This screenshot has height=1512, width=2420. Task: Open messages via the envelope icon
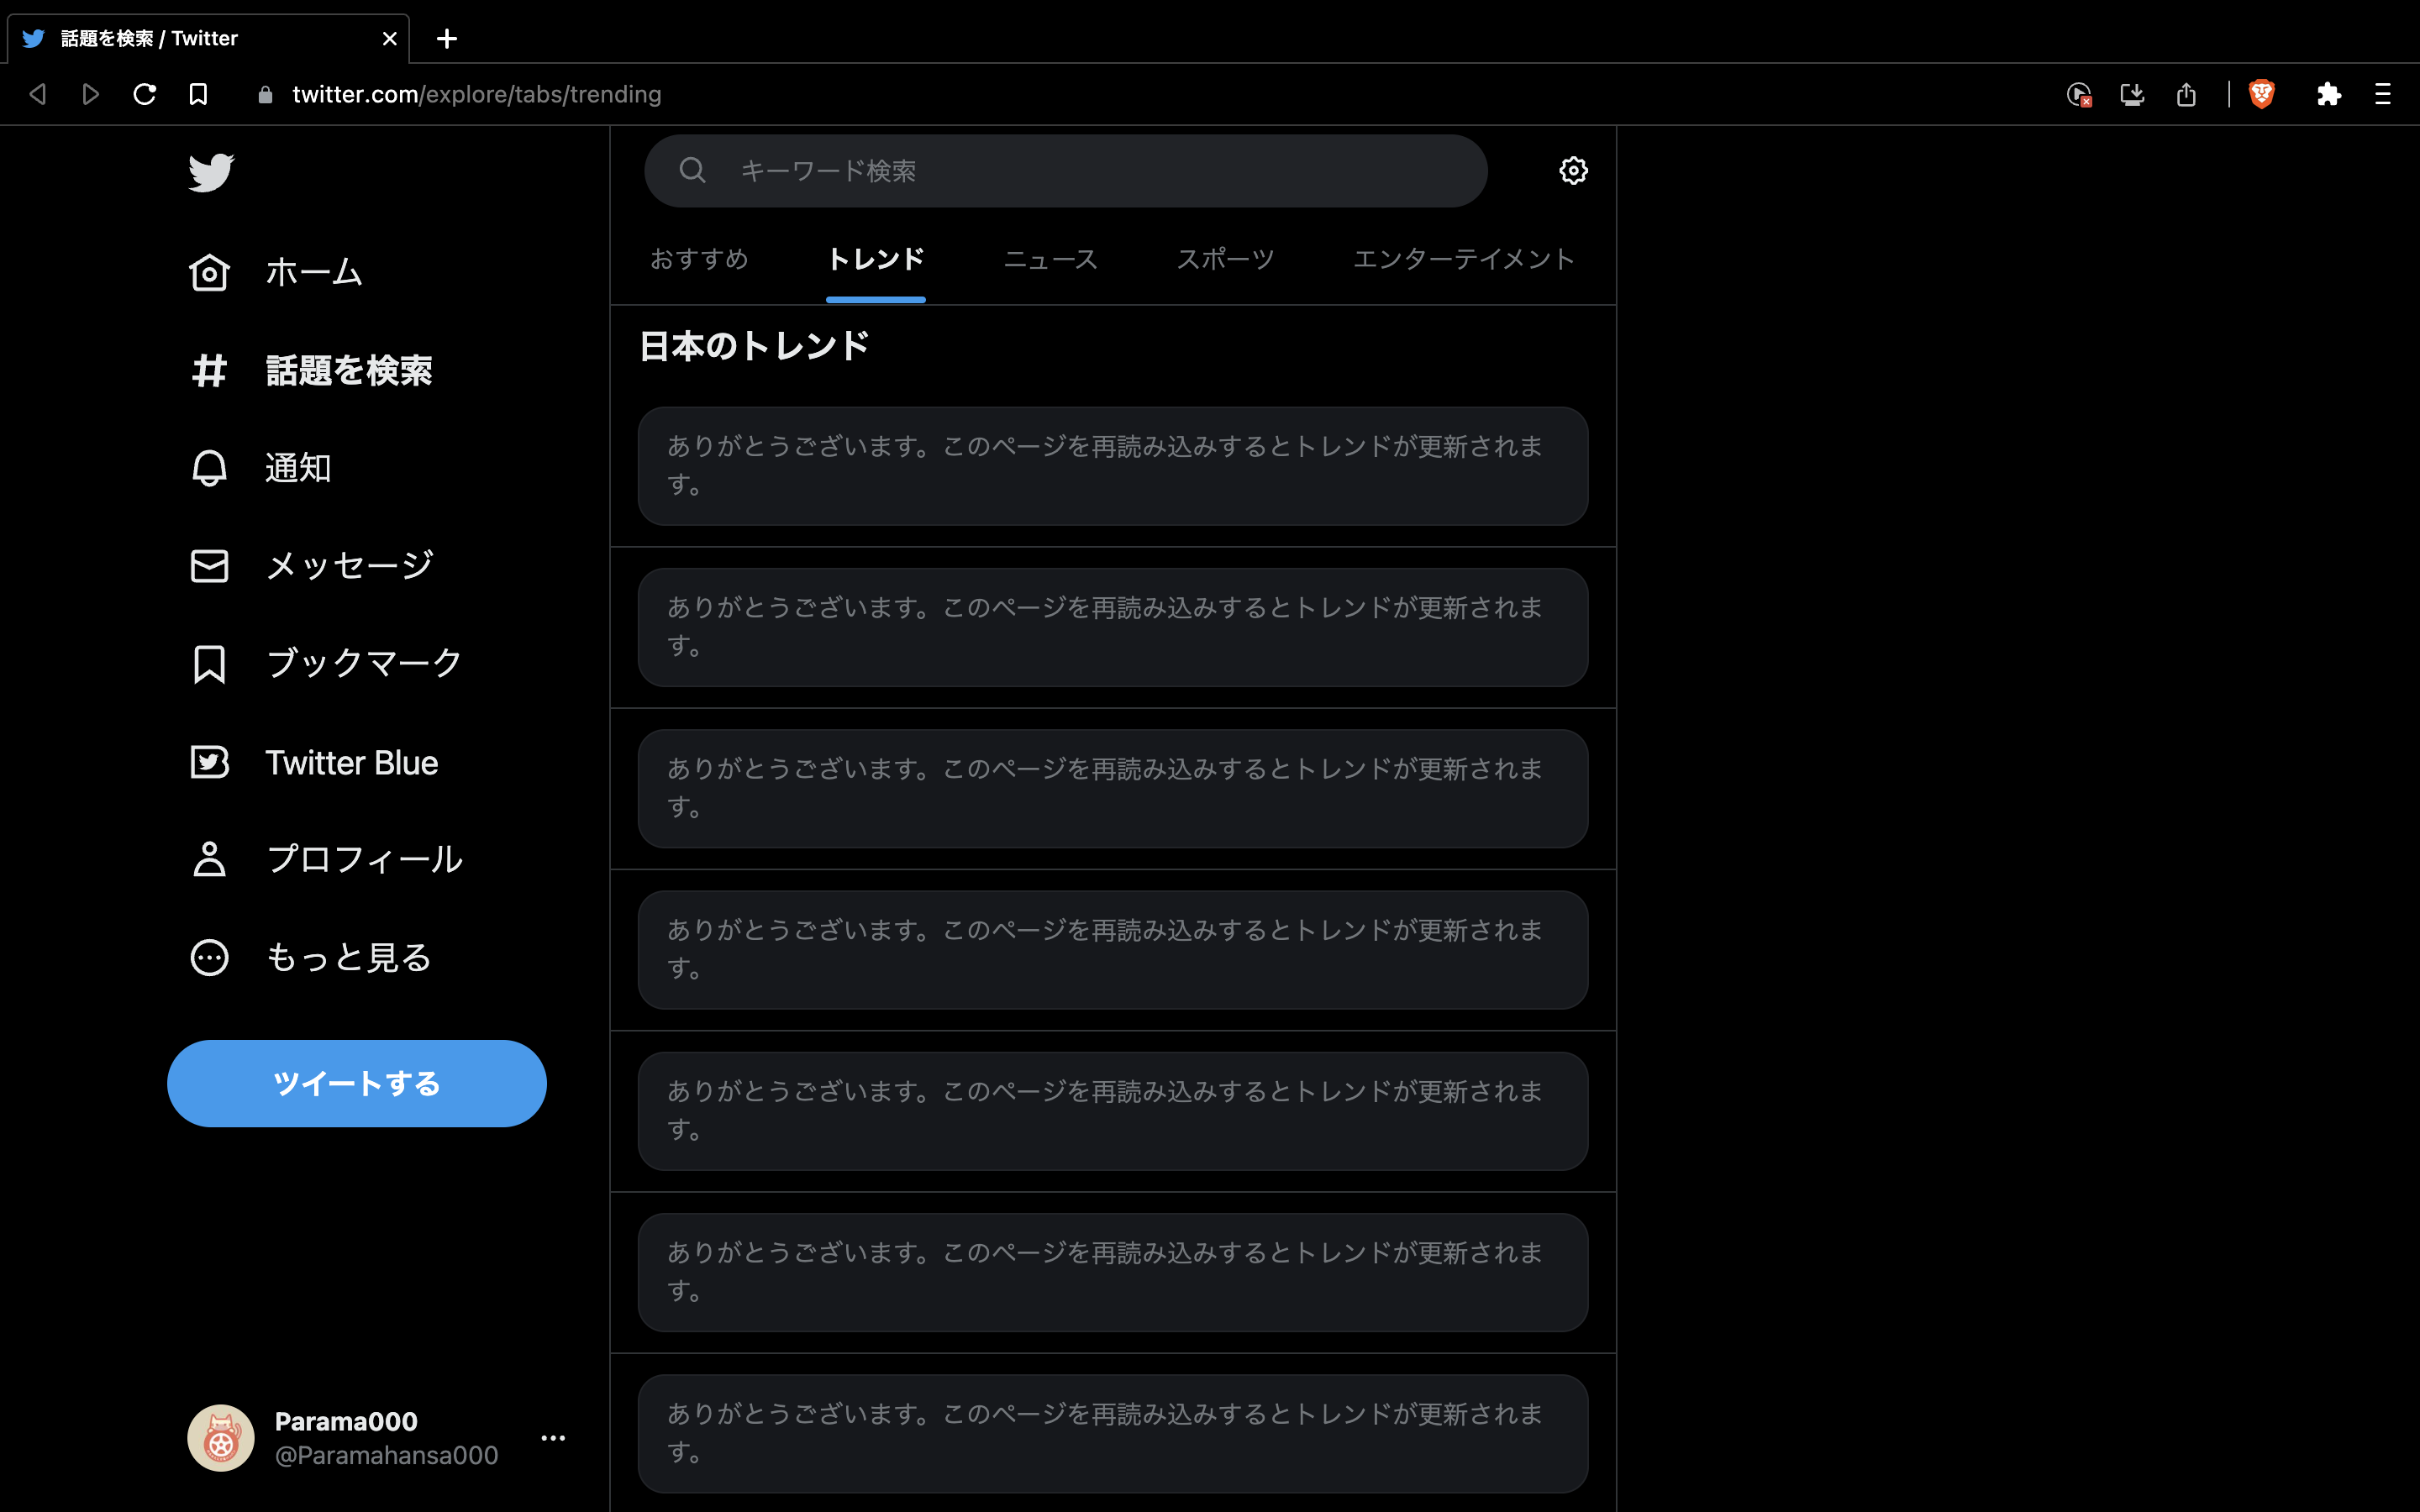(x=209, y=565)
